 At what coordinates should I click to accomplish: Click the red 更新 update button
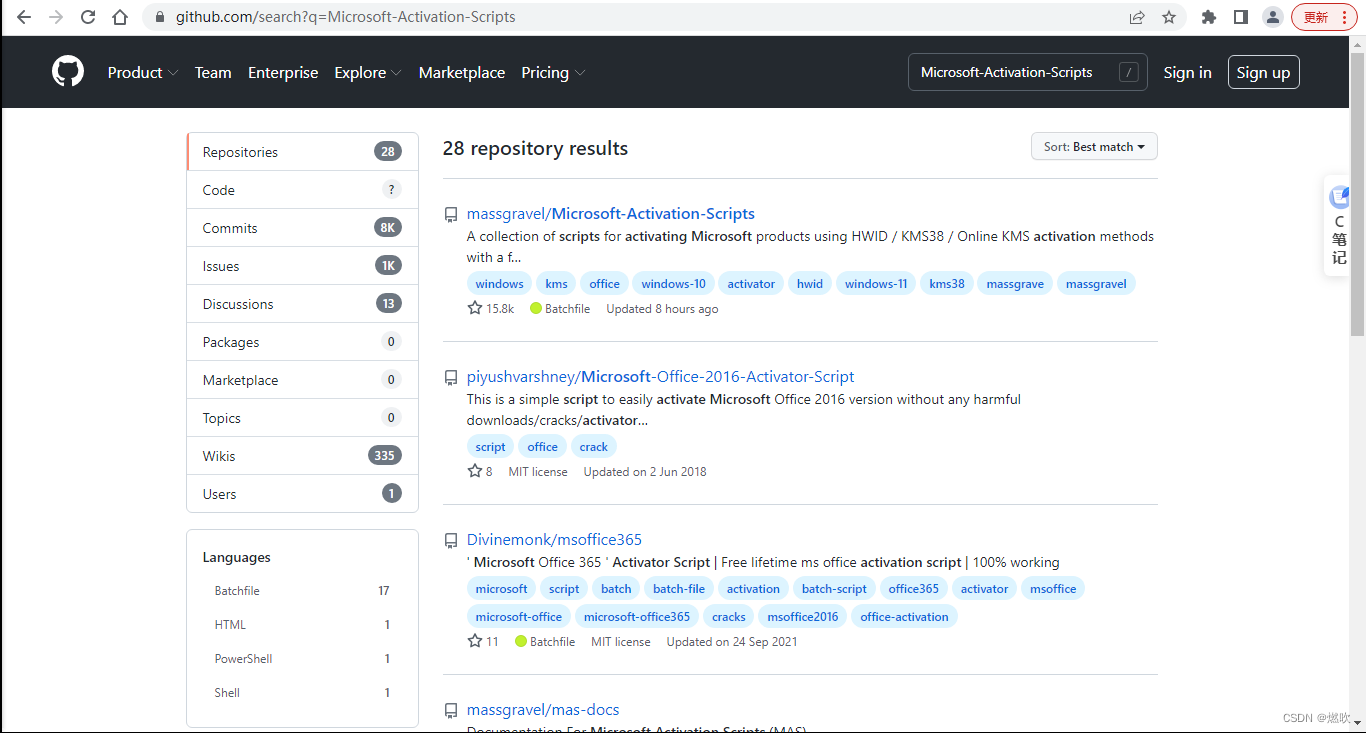click(x=1322, y=17)
